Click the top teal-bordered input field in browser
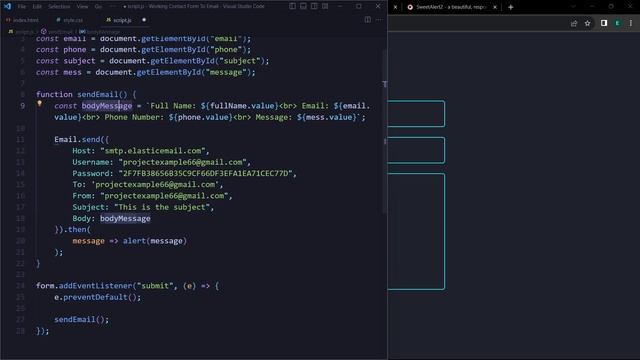This screenshot has height=360, width=640. click(x=416, y=113)
